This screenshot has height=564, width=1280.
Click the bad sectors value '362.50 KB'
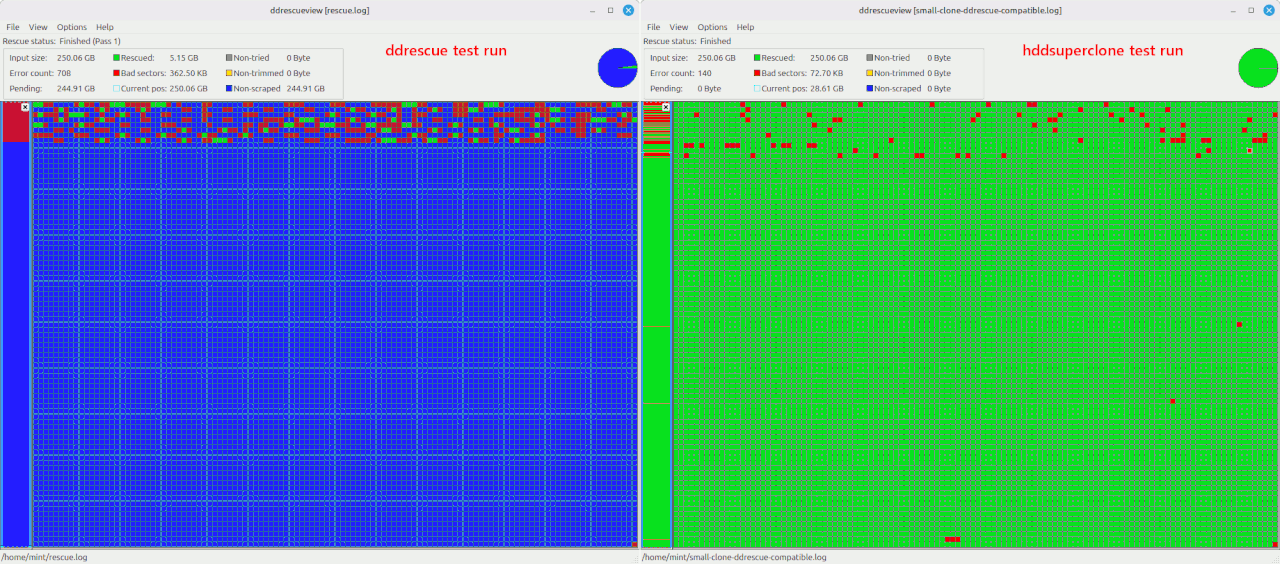(x=188, y=73)
